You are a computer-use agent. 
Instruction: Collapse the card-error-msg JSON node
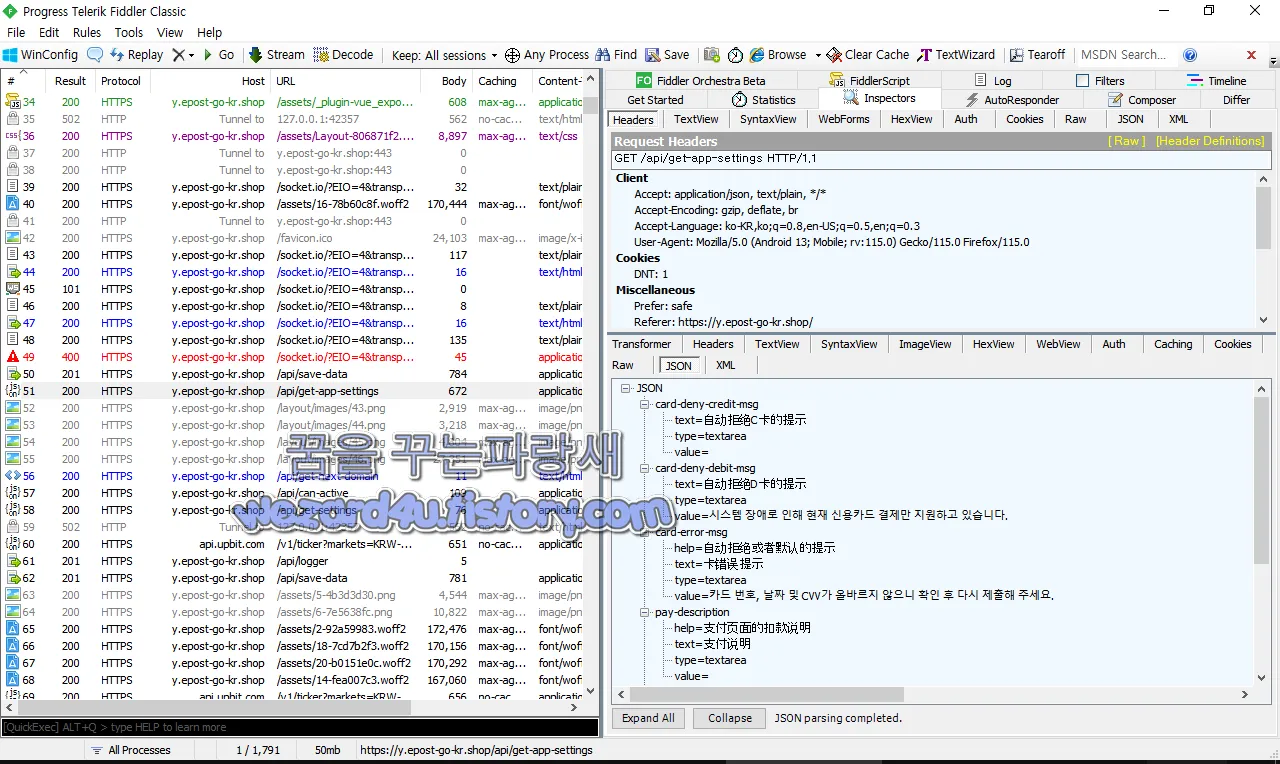(643, 532)
